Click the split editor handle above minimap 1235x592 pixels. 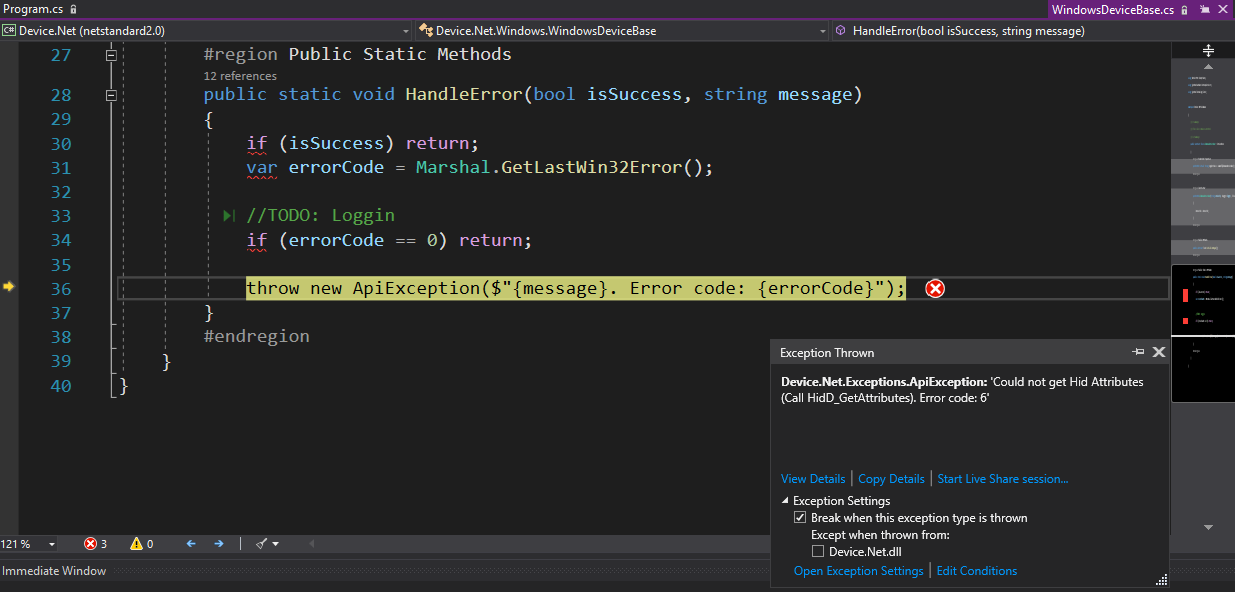[1208, 50]
